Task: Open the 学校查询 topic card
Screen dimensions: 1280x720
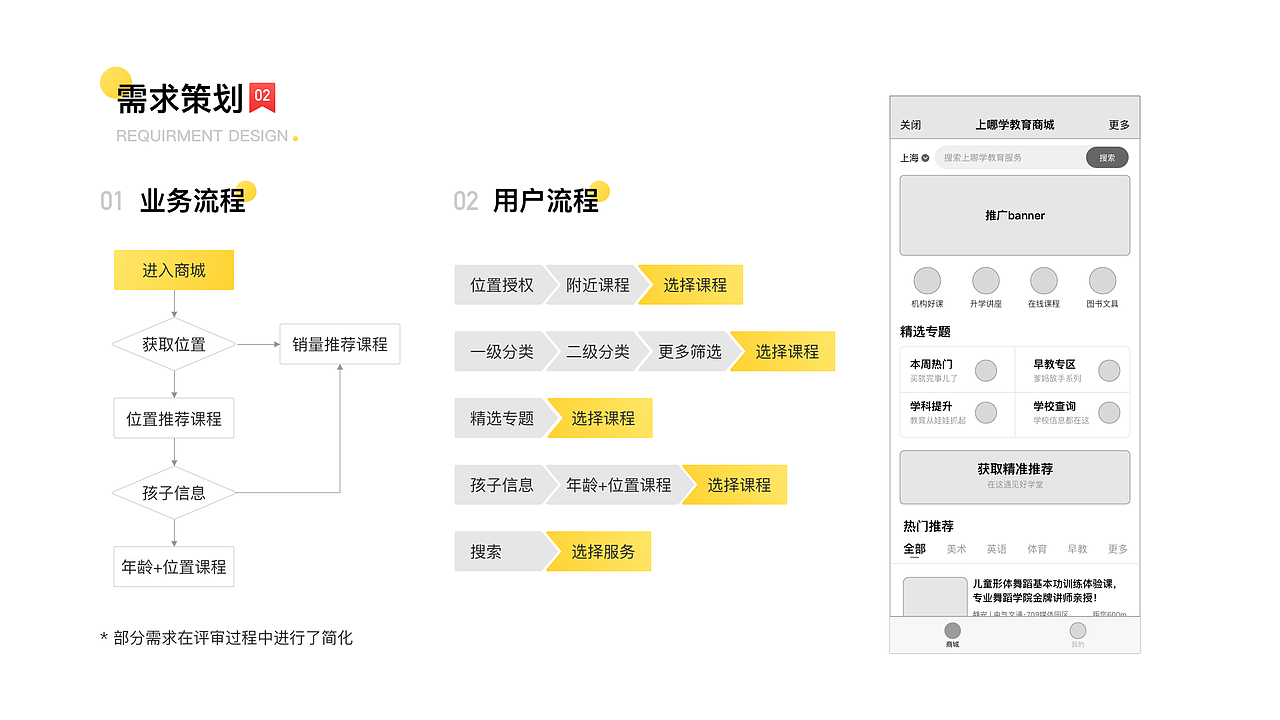Action: click(x=1073, y=414)
